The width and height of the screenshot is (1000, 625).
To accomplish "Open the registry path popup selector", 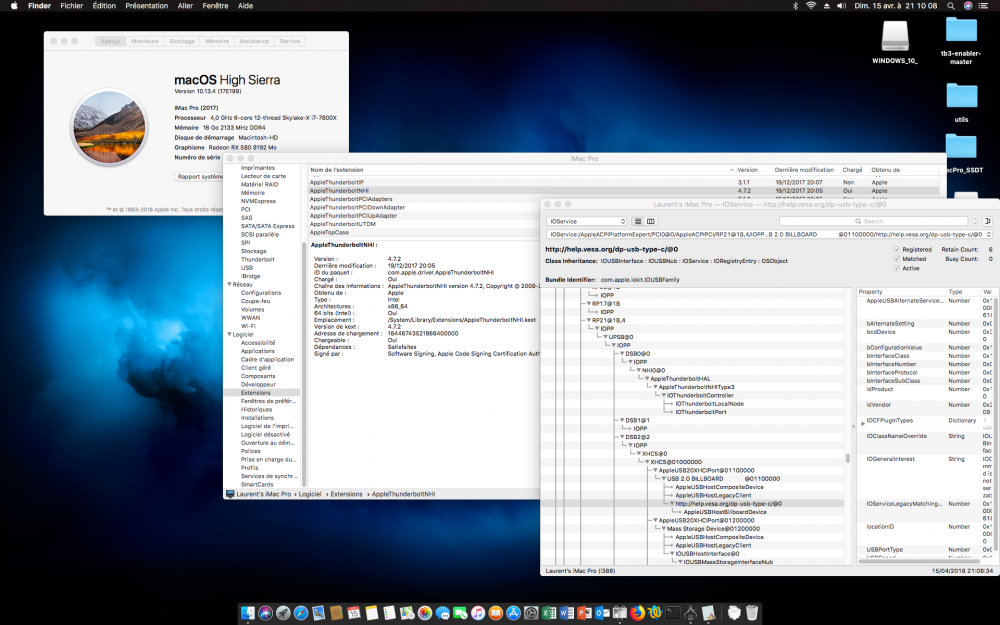I will pos(769,235).
